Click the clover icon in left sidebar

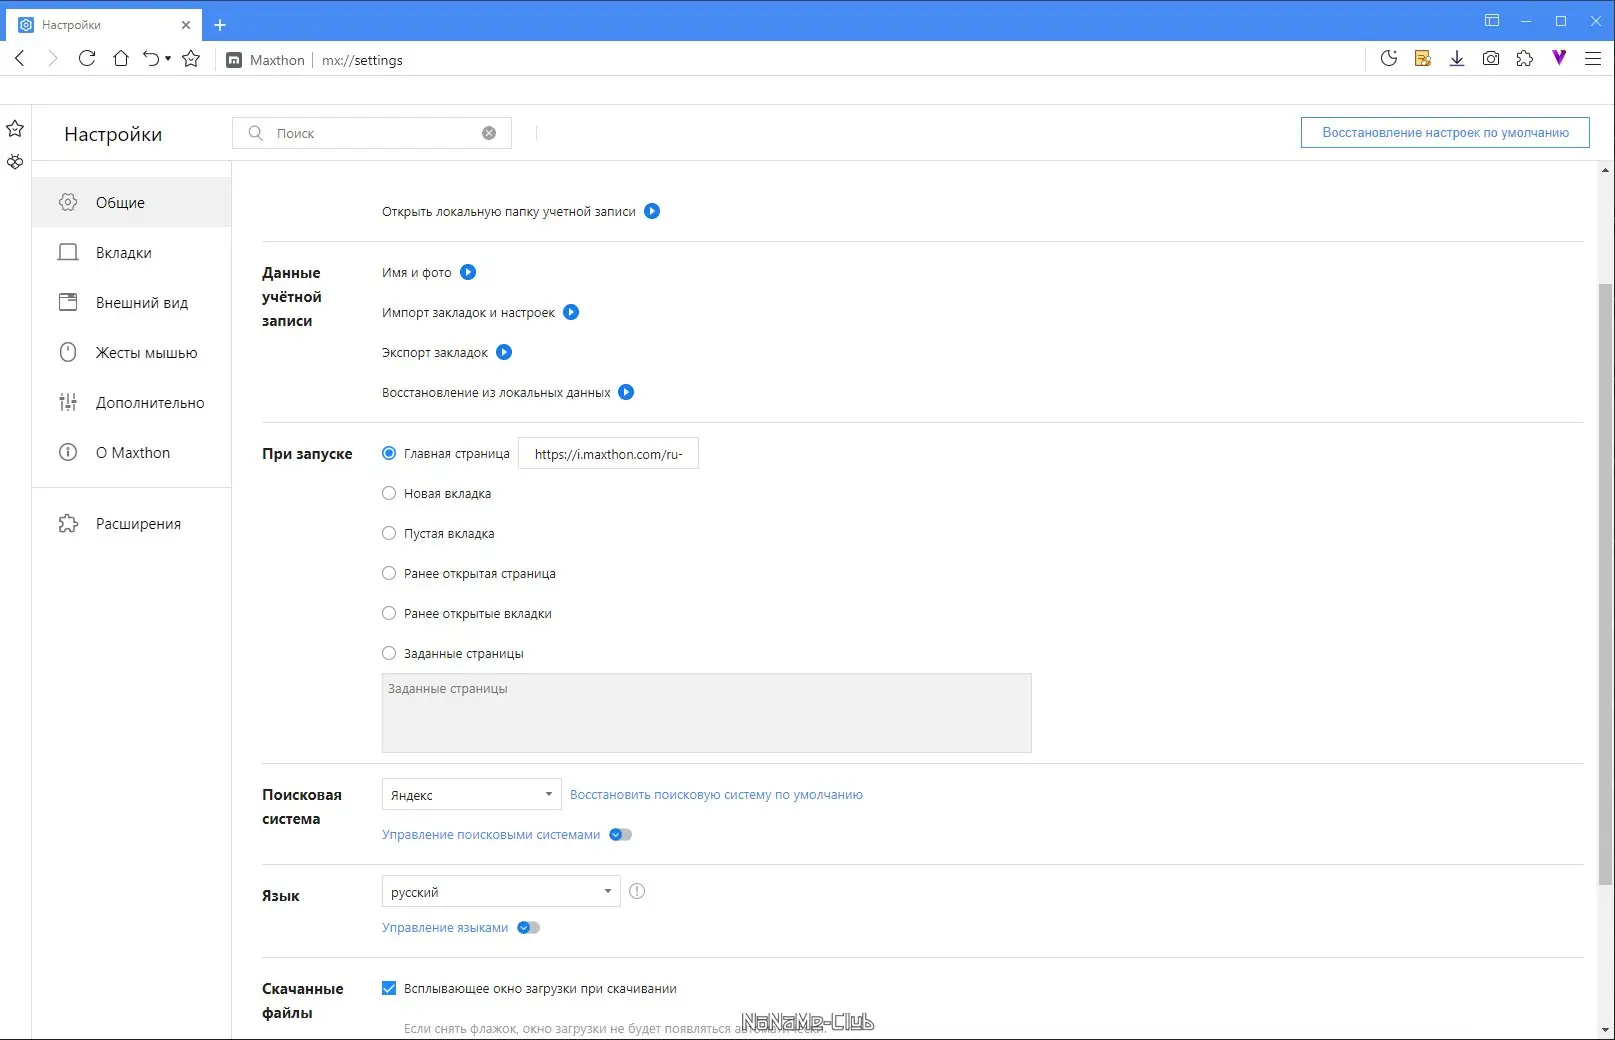click(15, 161)
